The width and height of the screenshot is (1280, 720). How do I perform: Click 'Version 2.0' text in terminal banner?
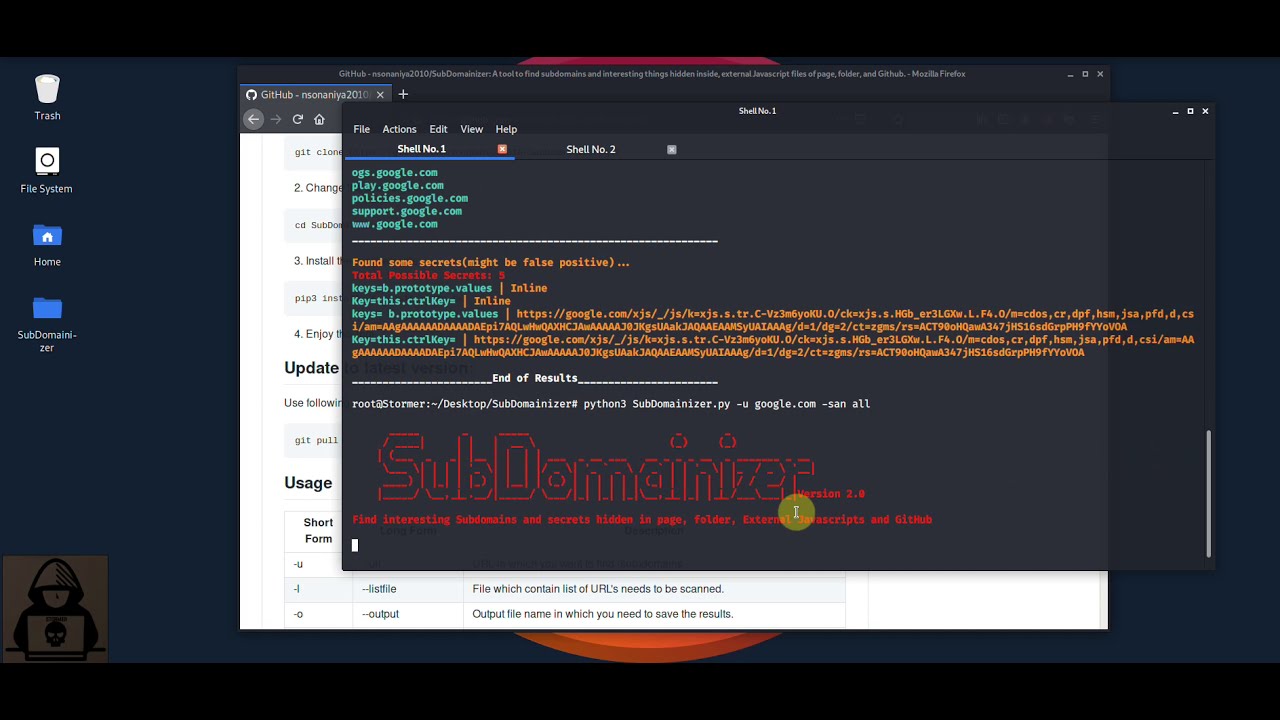tap(831, 494)
